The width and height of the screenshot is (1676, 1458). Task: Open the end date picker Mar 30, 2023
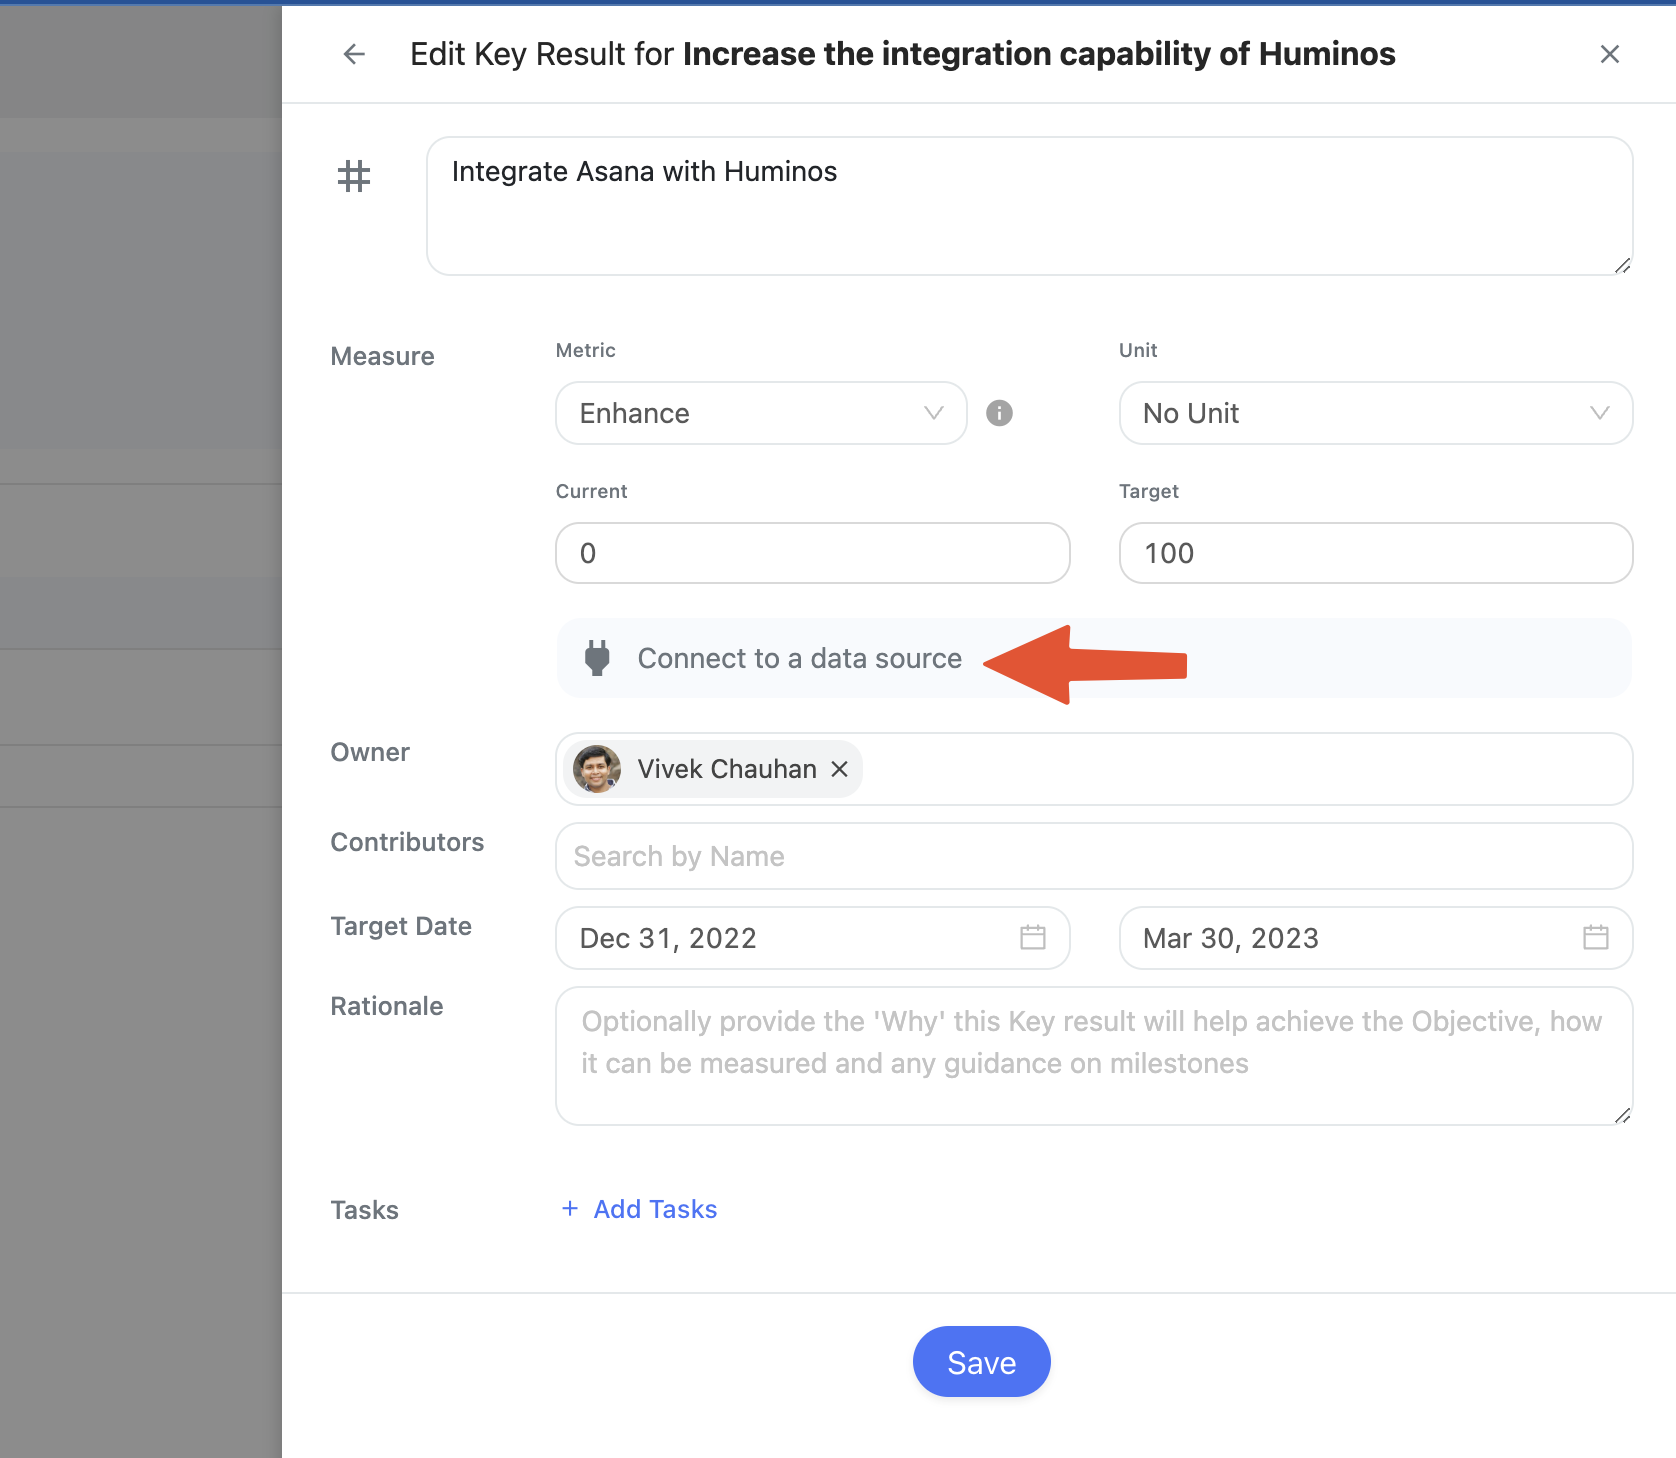1375,938
